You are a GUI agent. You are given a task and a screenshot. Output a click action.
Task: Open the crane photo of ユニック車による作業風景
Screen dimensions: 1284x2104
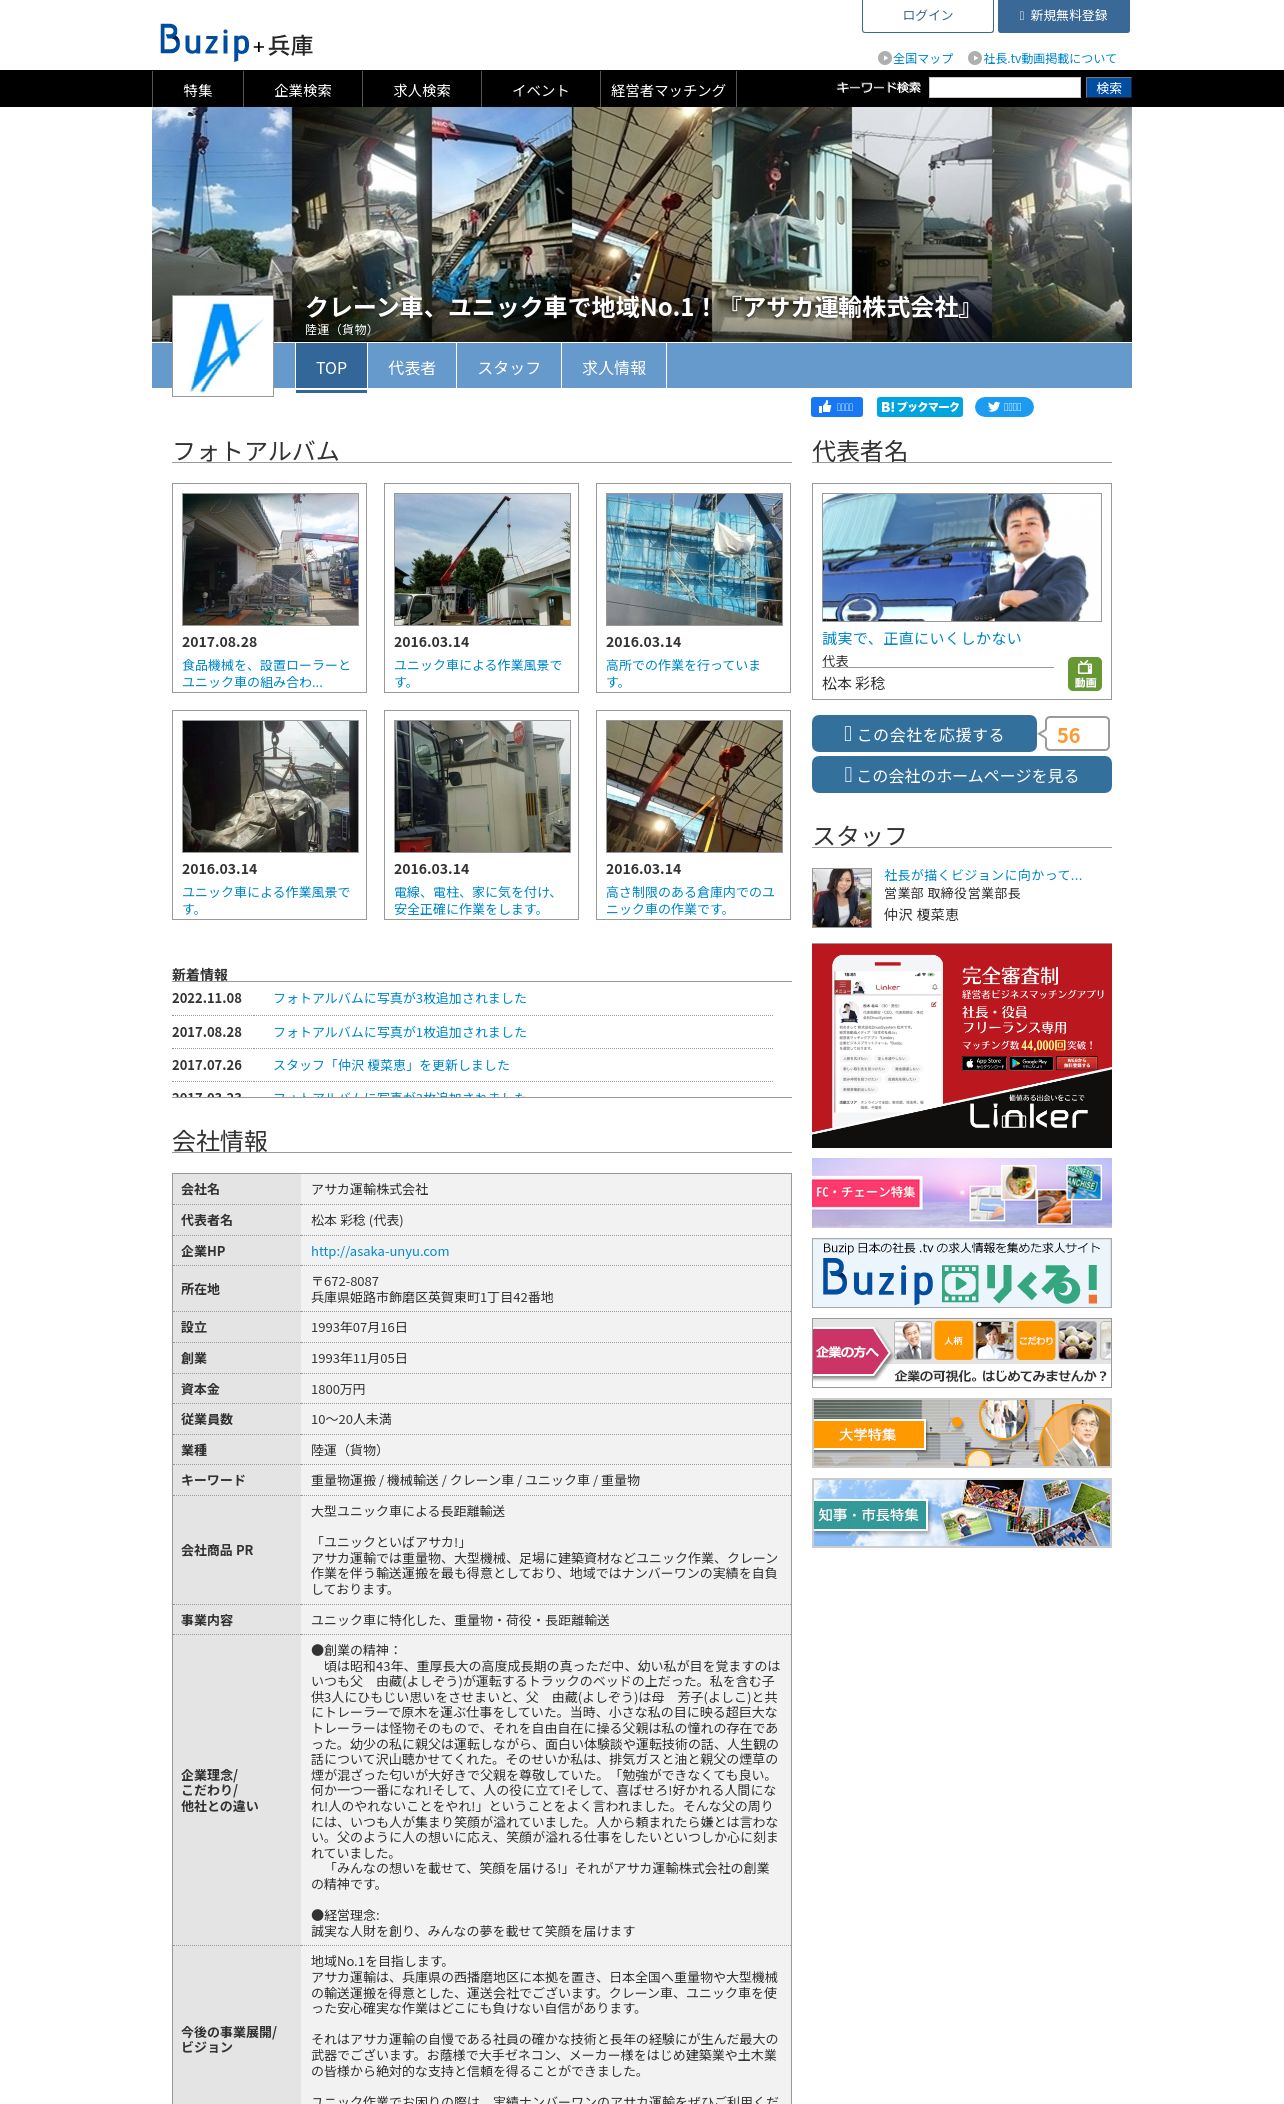click(482, 559)
